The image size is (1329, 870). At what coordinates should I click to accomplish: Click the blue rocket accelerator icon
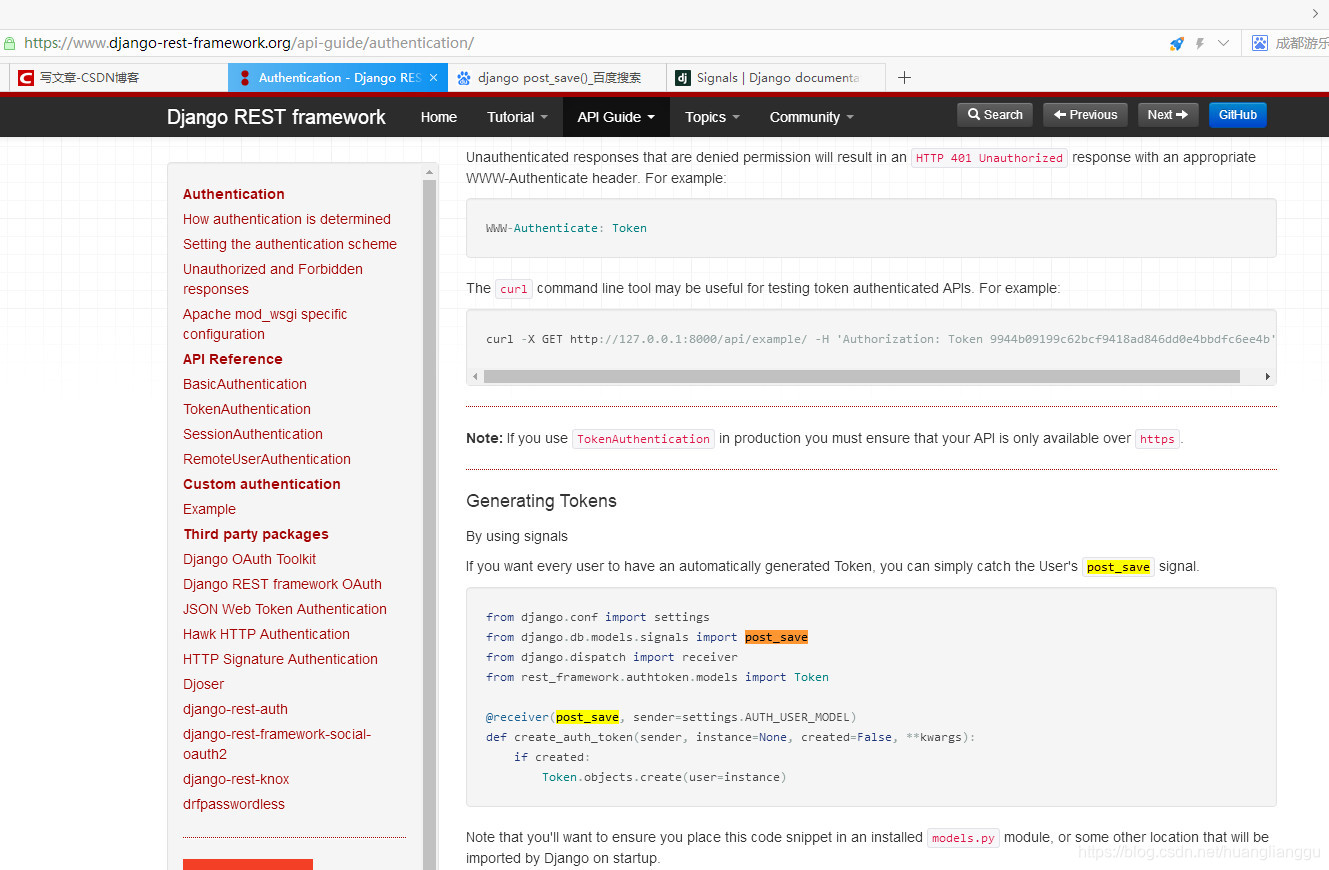1177,43
